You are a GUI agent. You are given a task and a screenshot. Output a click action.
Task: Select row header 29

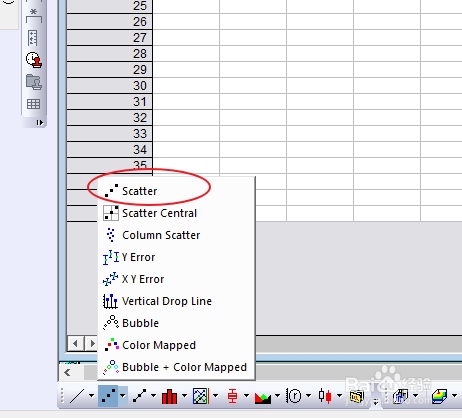coord(109,70)
